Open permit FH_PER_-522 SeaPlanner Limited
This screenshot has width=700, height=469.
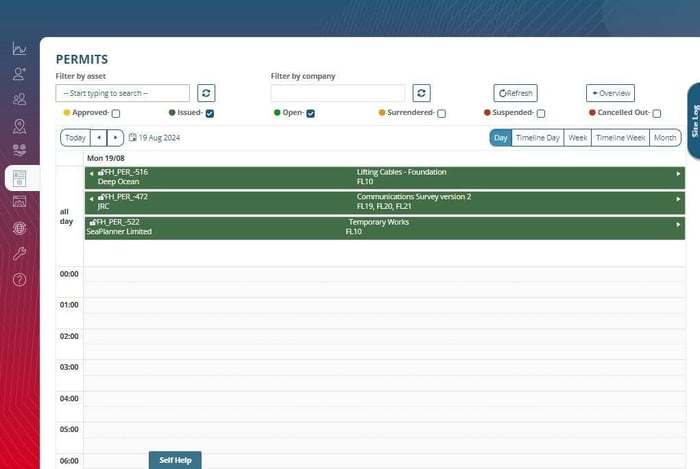[385, 228]
